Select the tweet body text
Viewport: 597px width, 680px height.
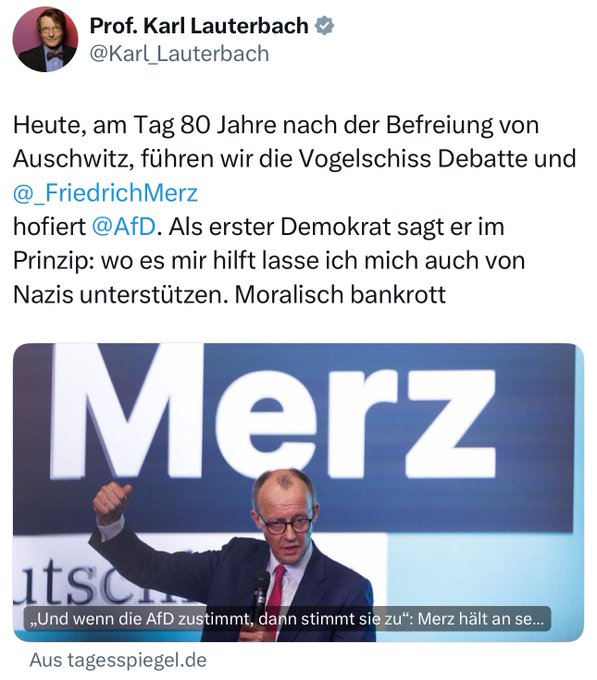[294, 209]
